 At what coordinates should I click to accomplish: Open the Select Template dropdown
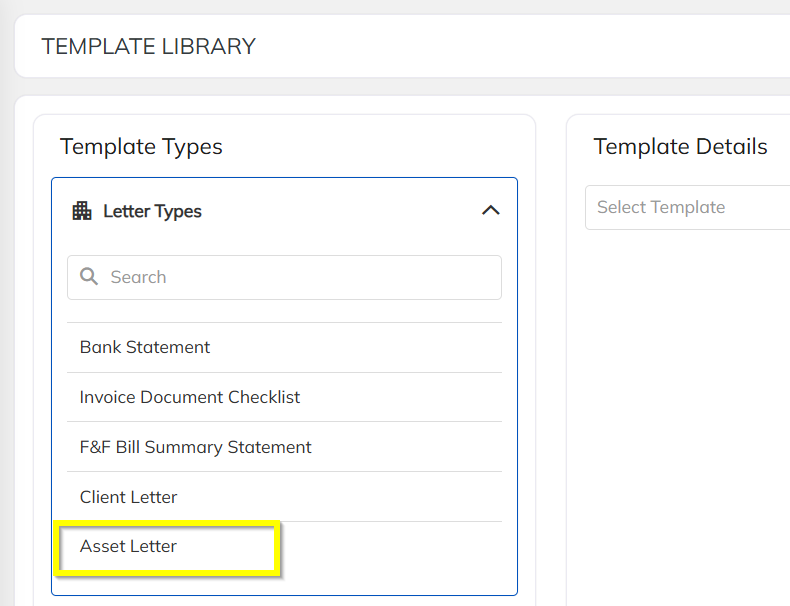688,207
